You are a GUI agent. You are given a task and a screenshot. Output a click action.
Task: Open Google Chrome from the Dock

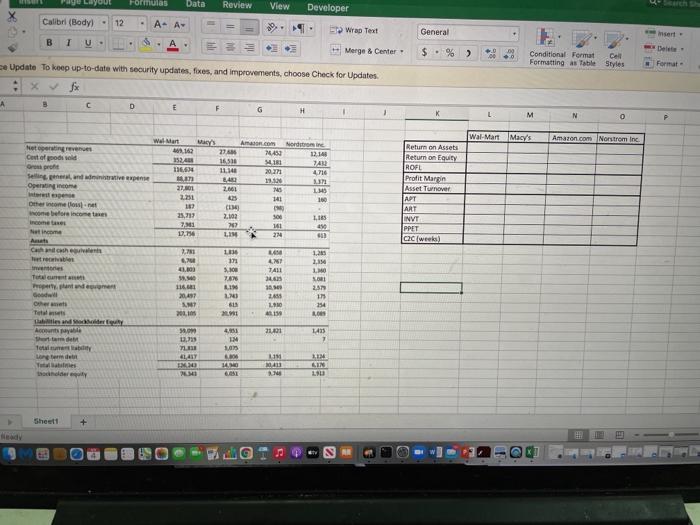point(246,454)
